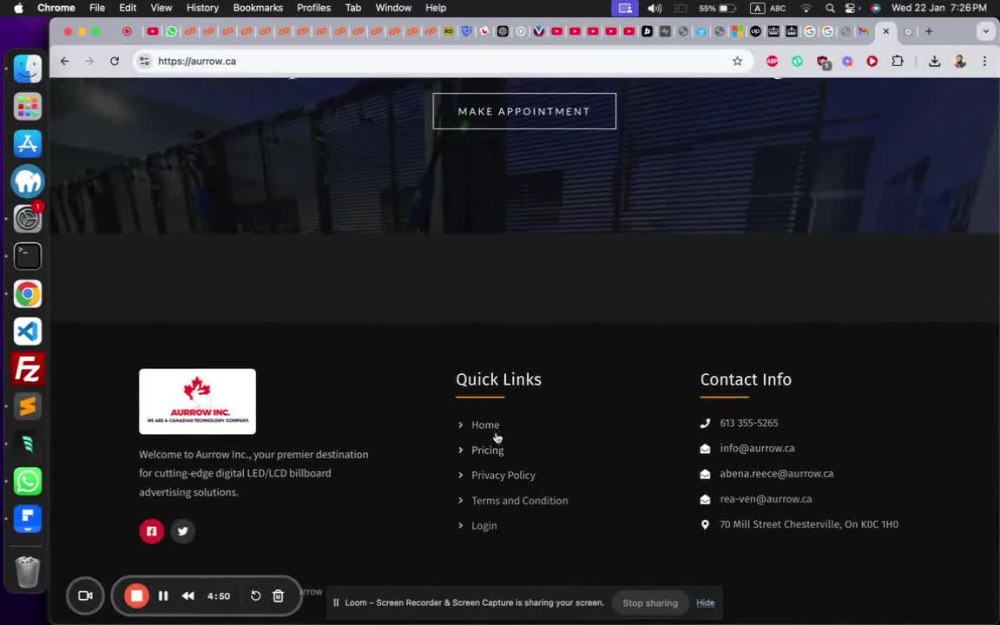This screenshot has width=1000, height=625.
Task: Open the Aurrow Twitter icon
Action: [183, 531]
